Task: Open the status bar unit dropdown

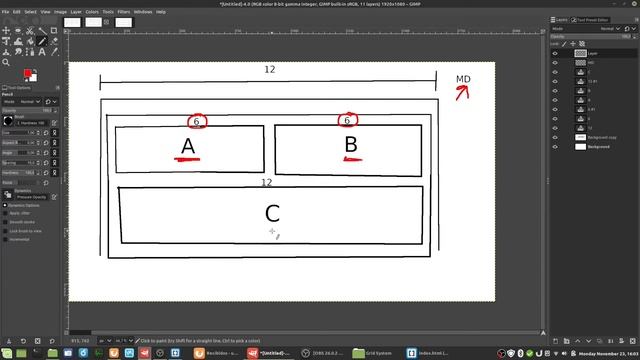Action: tap(105, 341)
